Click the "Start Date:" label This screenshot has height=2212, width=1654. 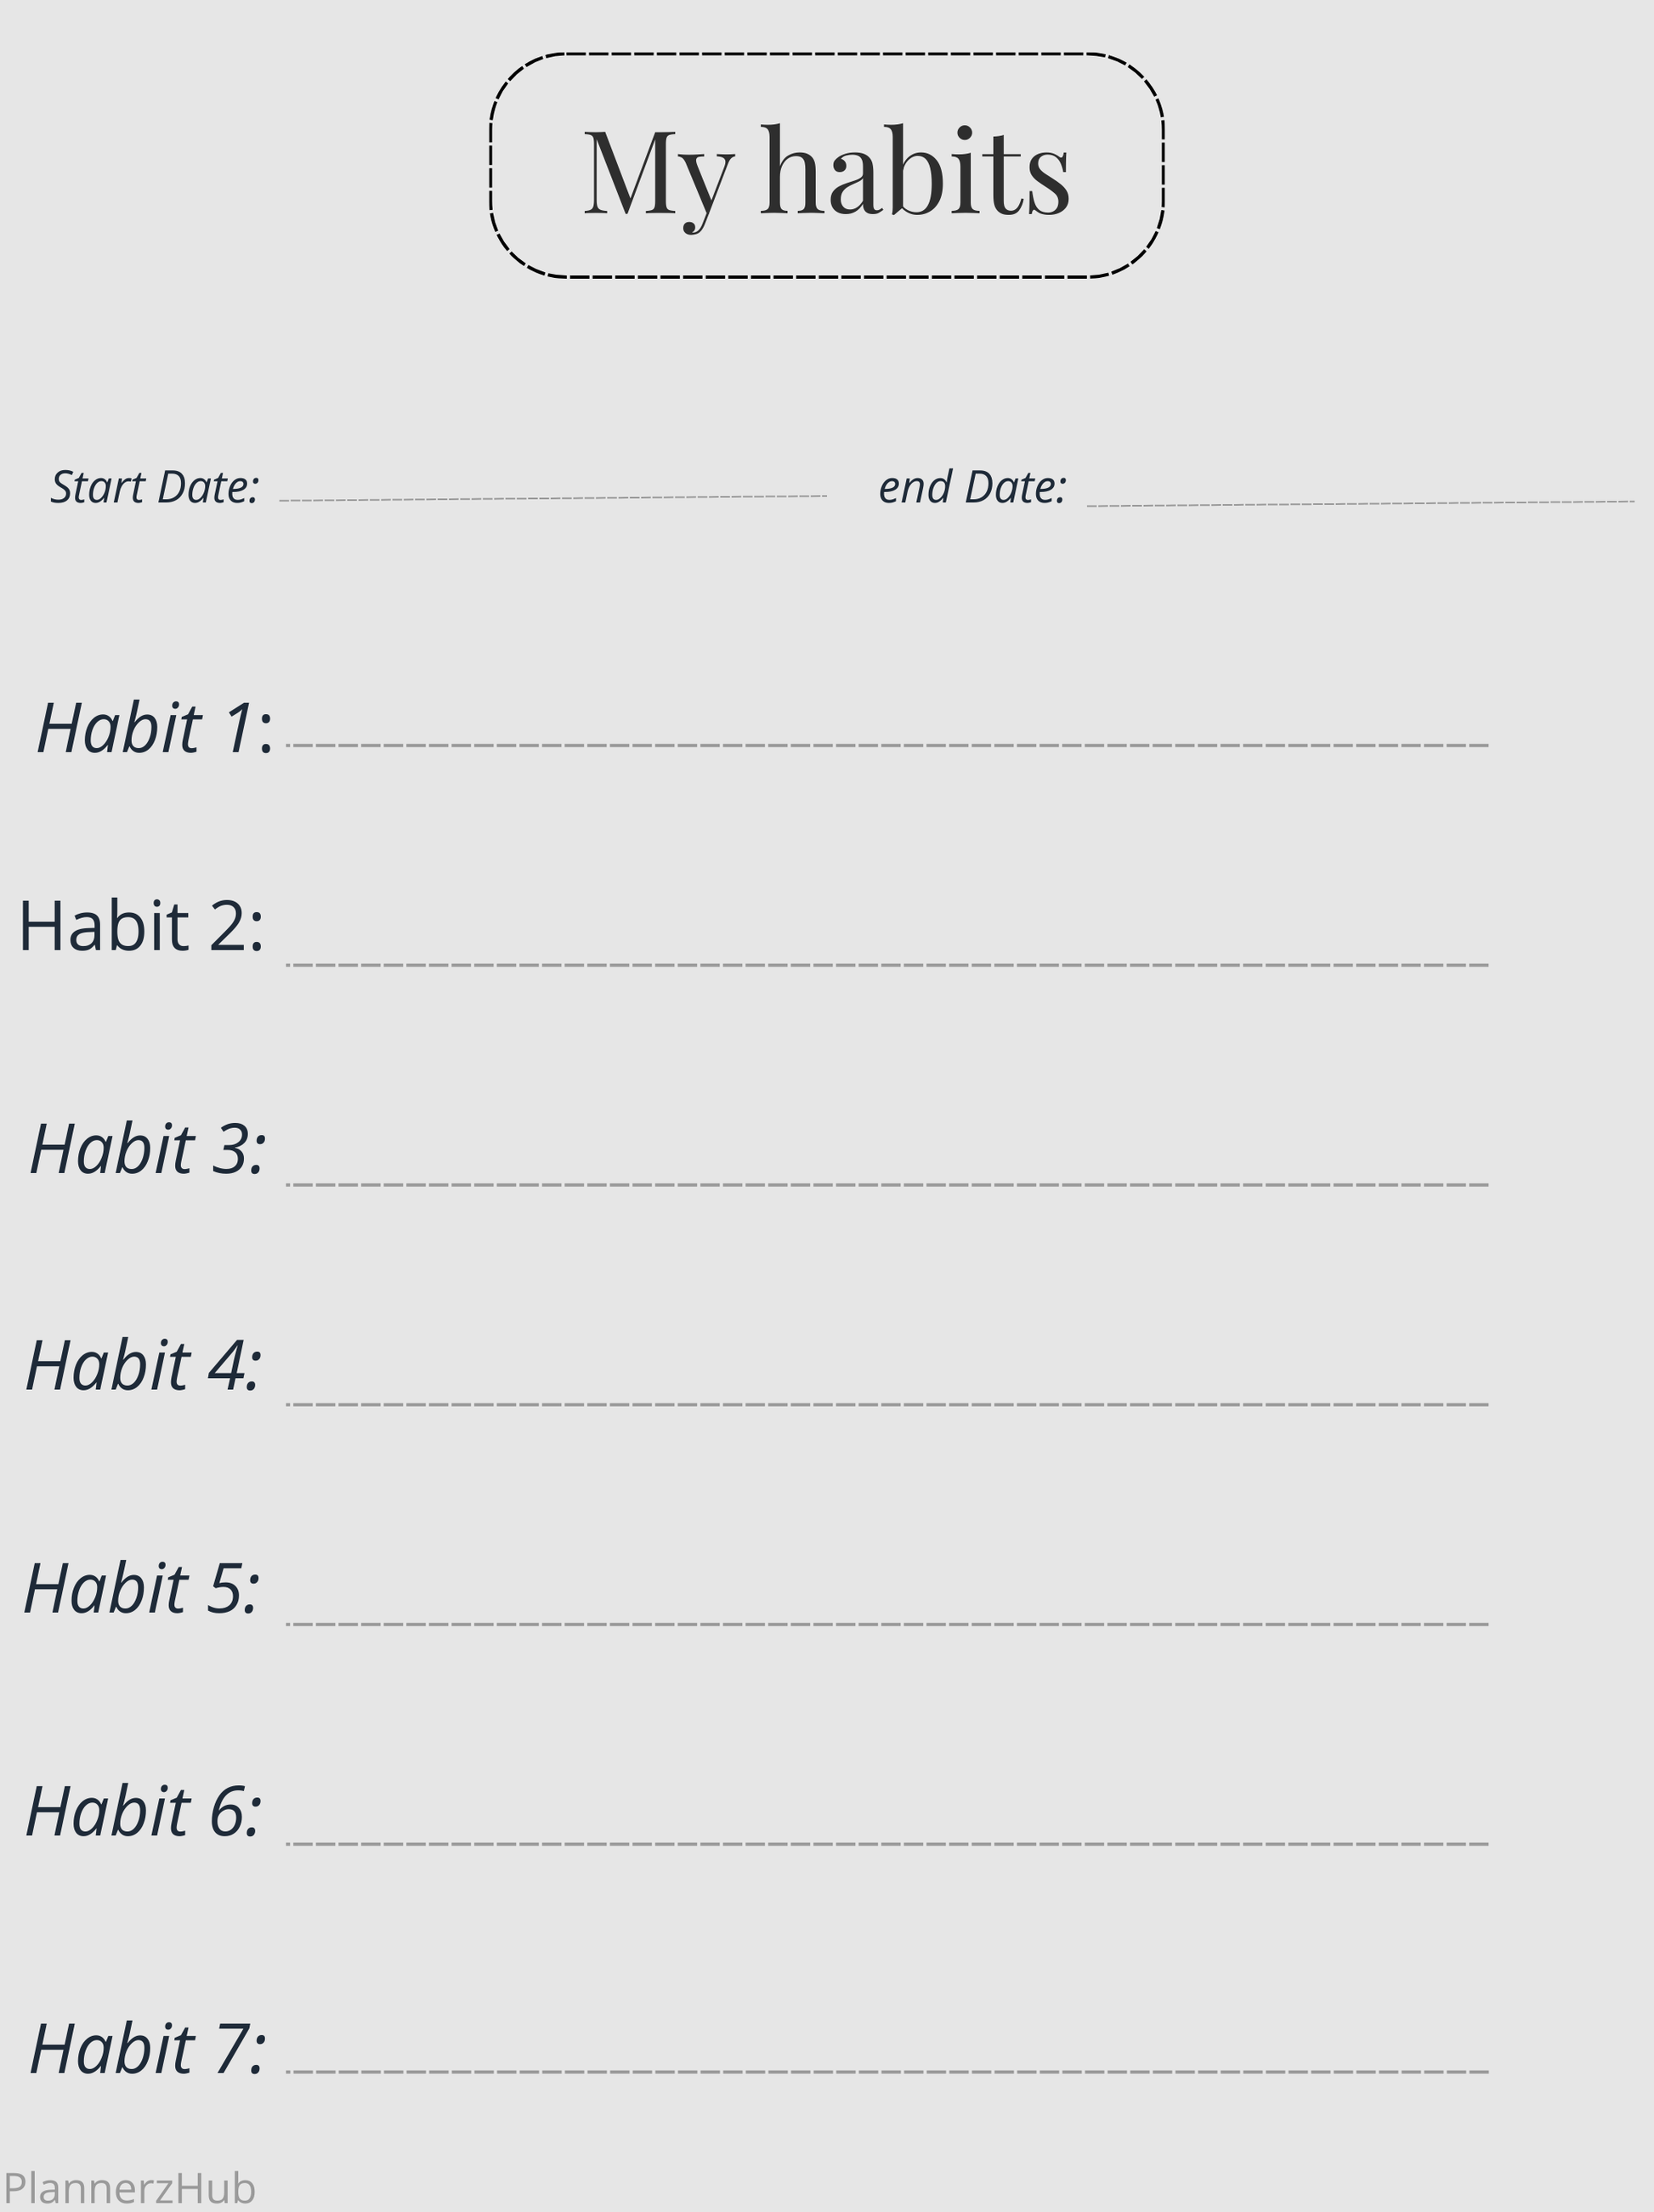[155, 488]
